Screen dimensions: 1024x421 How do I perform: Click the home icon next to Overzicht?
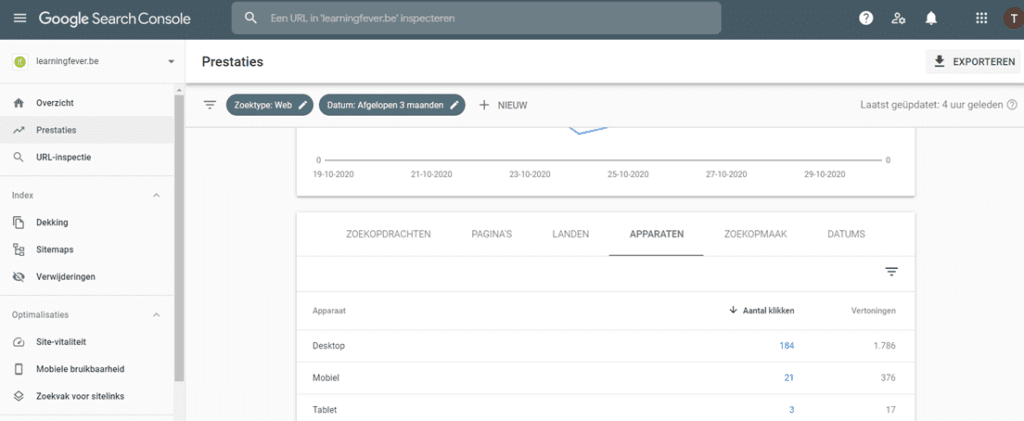click(x=19, y=103)
